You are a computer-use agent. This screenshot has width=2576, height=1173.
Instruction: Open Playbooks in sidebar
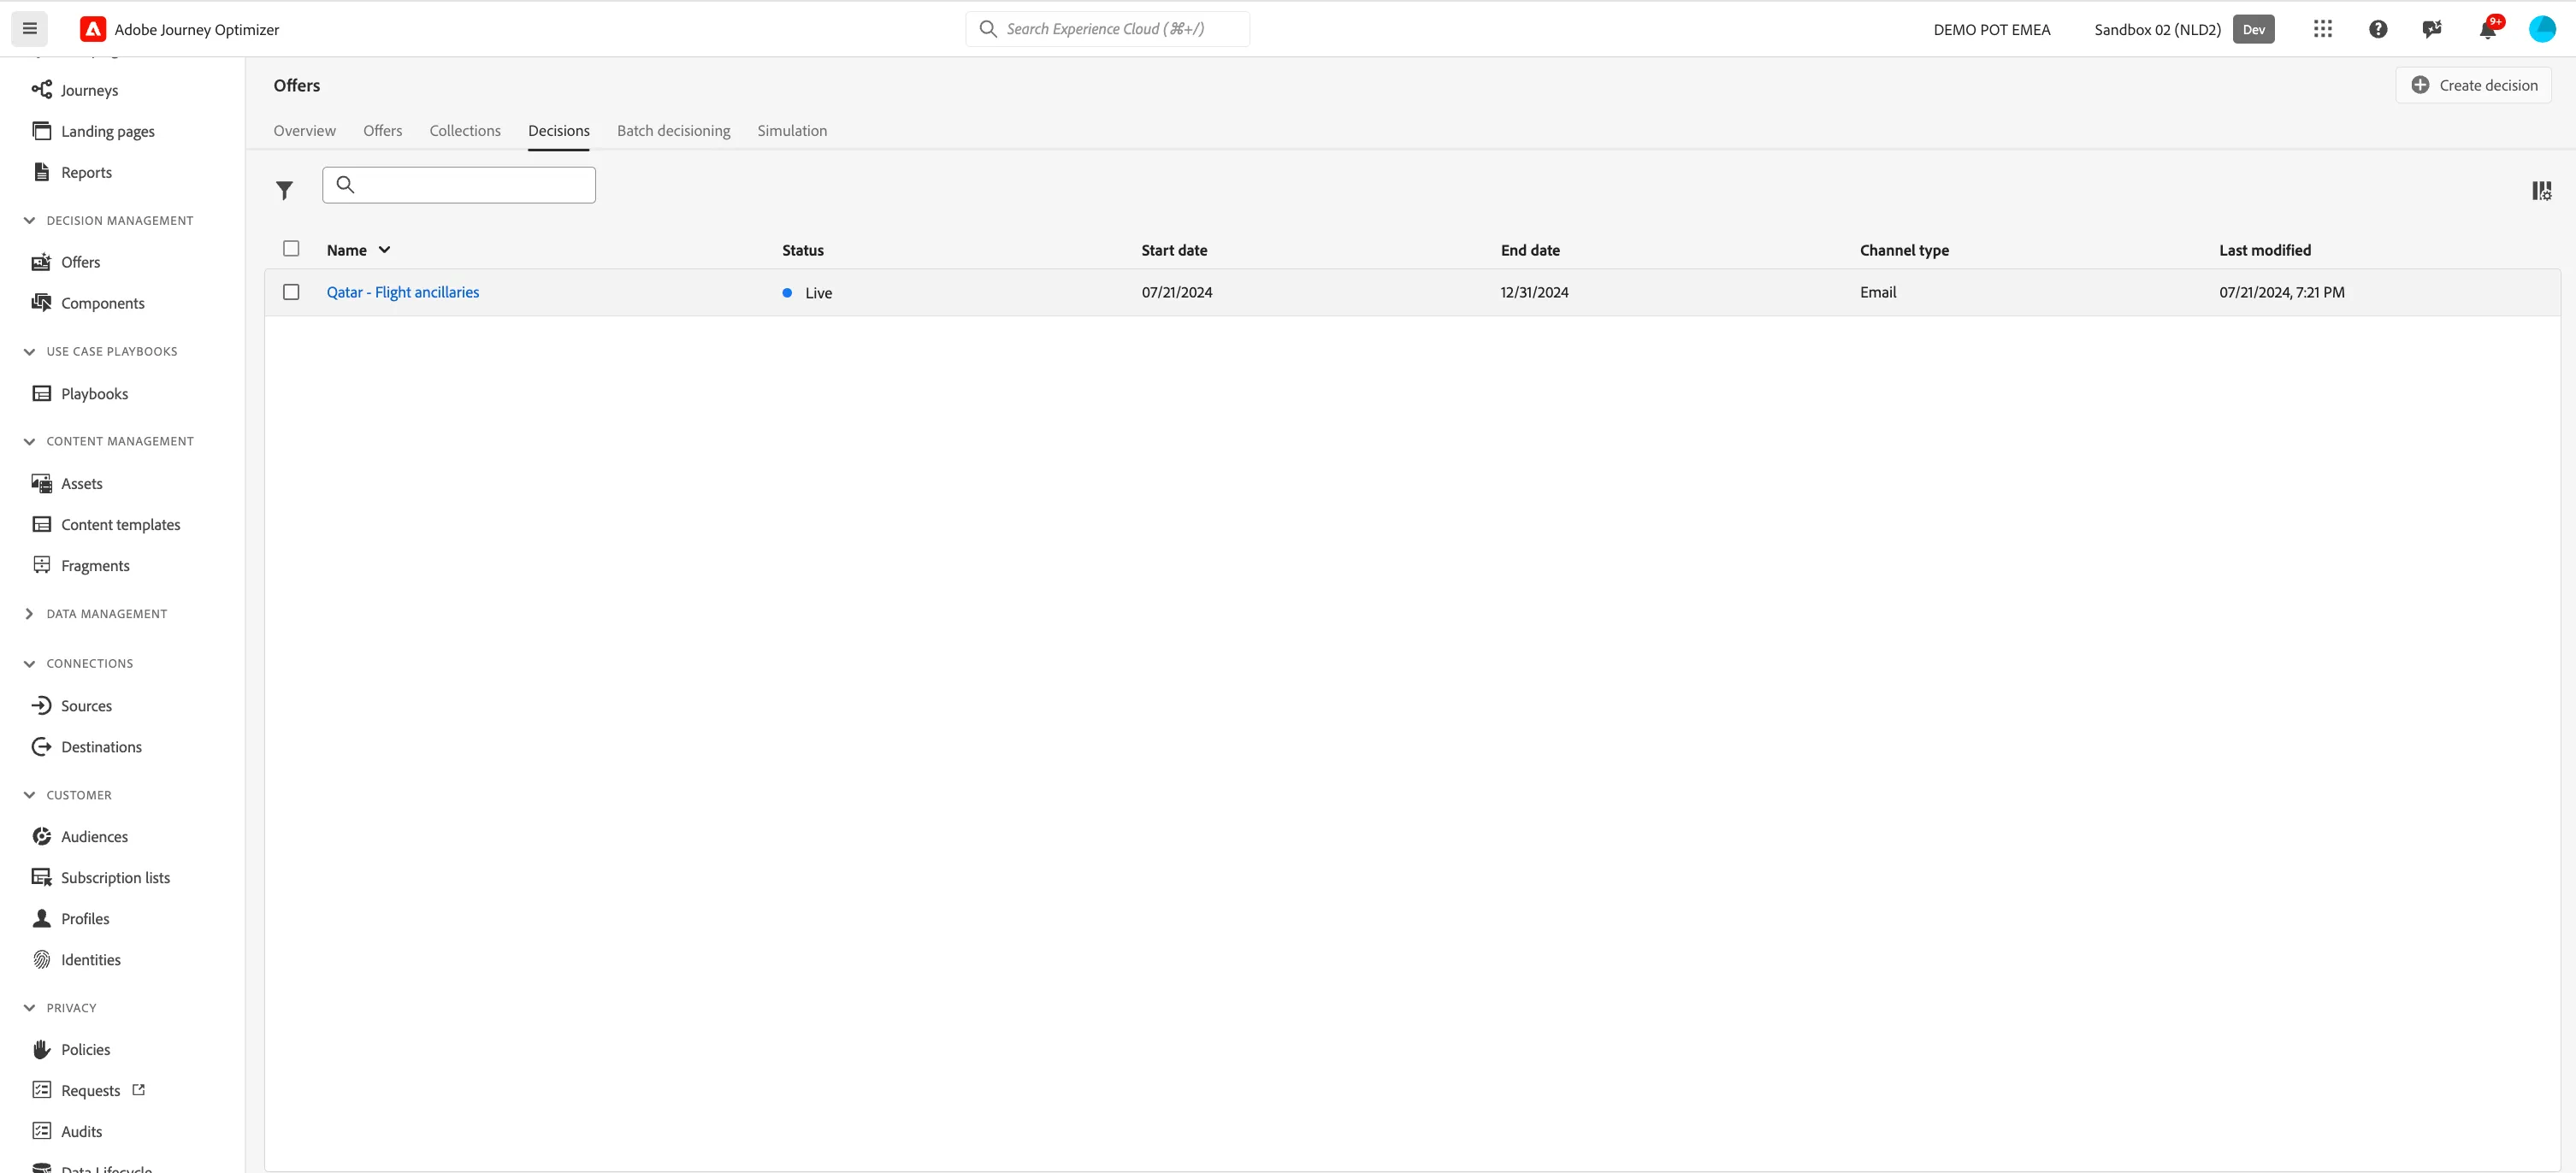click(x=94, y=394)
